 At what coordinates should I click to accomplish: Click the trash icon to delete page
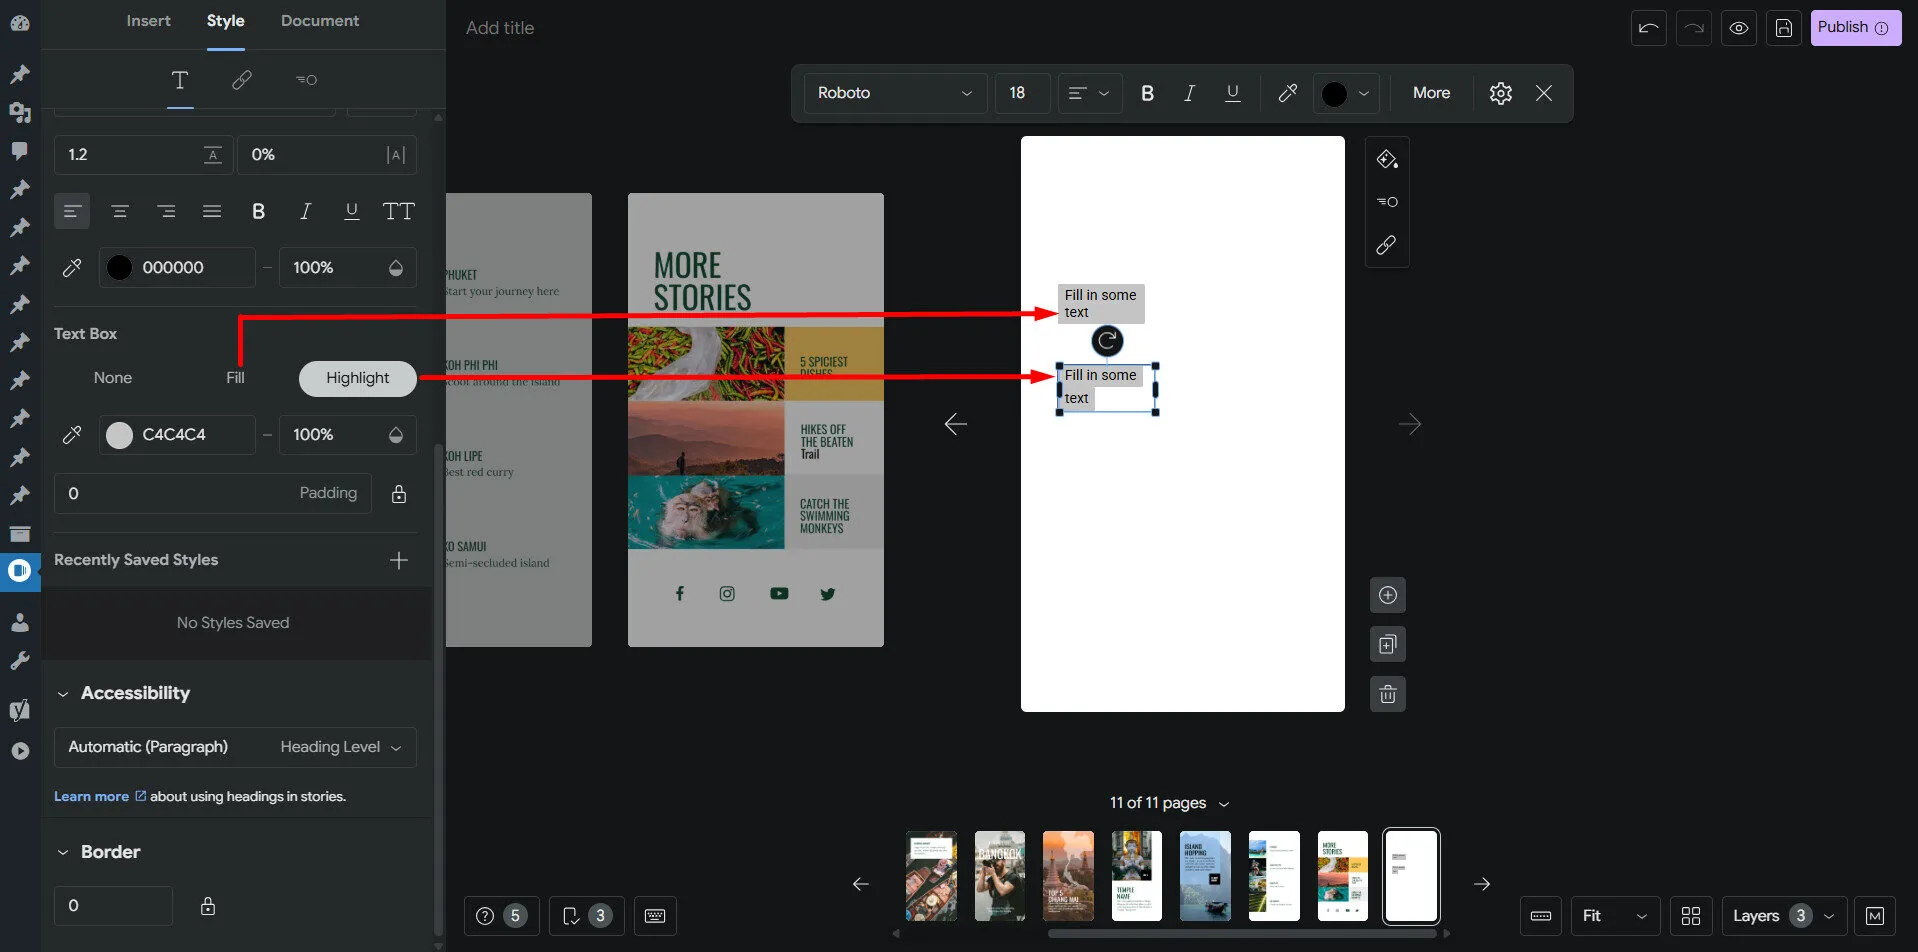point(1387,694)
